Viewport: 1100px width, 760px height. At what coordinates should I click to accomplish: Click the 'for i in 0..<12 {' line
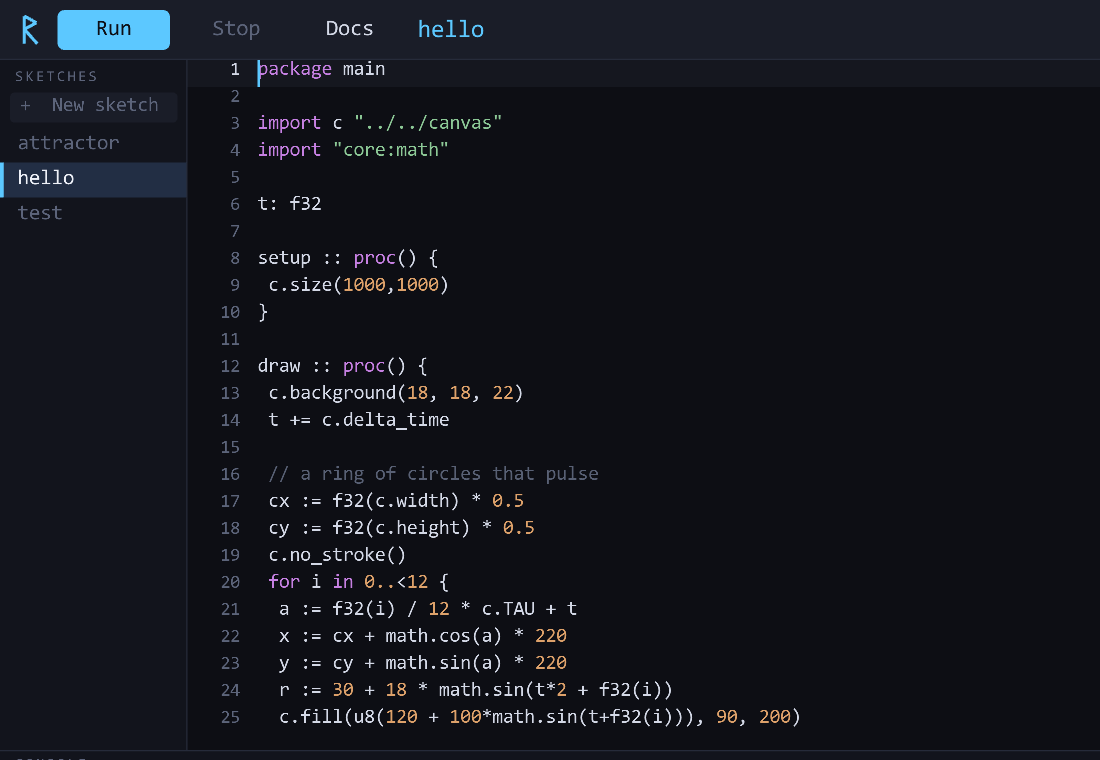click(x=358, y=582)
